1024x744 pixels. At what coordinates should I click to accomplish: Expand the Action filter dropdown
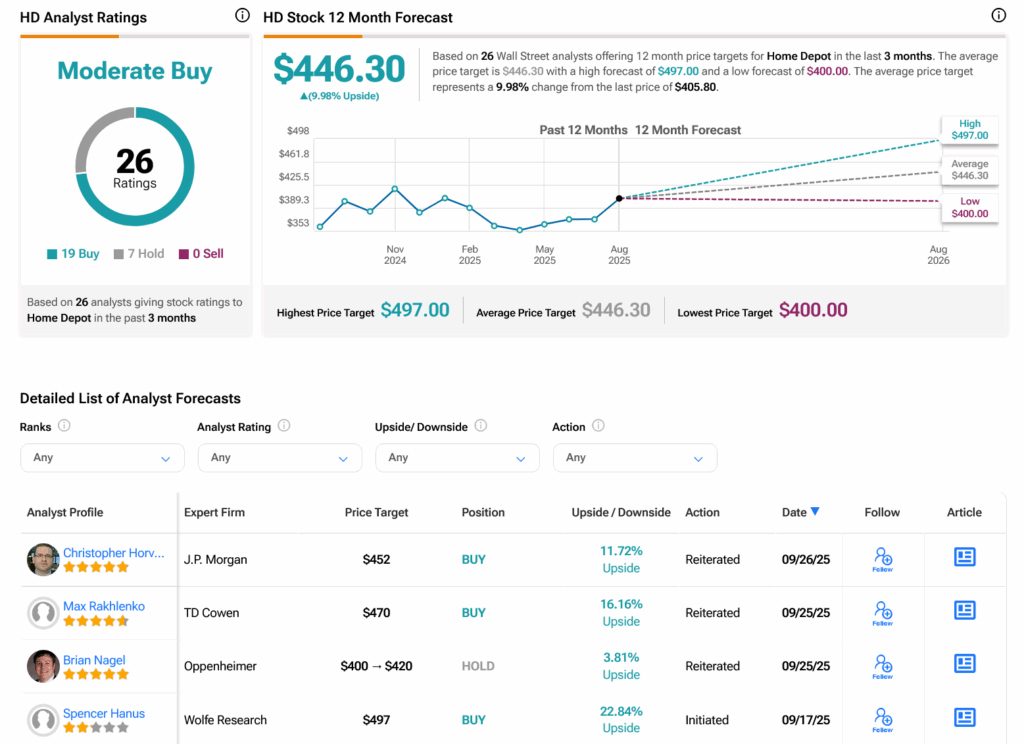[634, 458]
